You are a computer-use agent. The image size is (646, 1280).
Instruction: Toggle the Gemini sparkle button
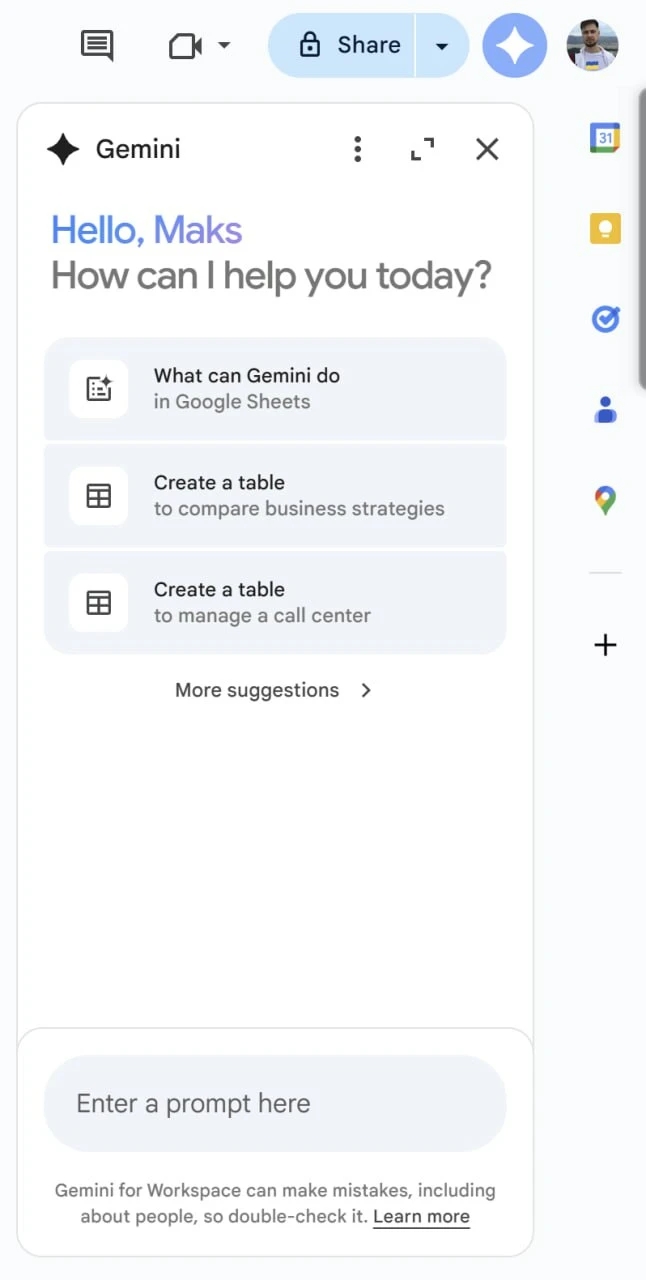515,45
